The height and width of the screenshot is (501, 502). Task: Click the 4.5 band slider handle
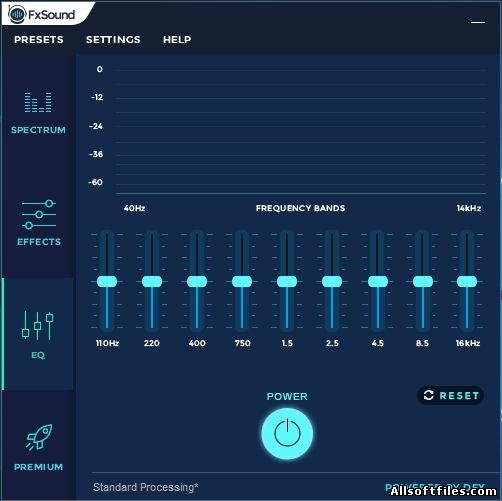pyautogui.click(x=378, y=281)
